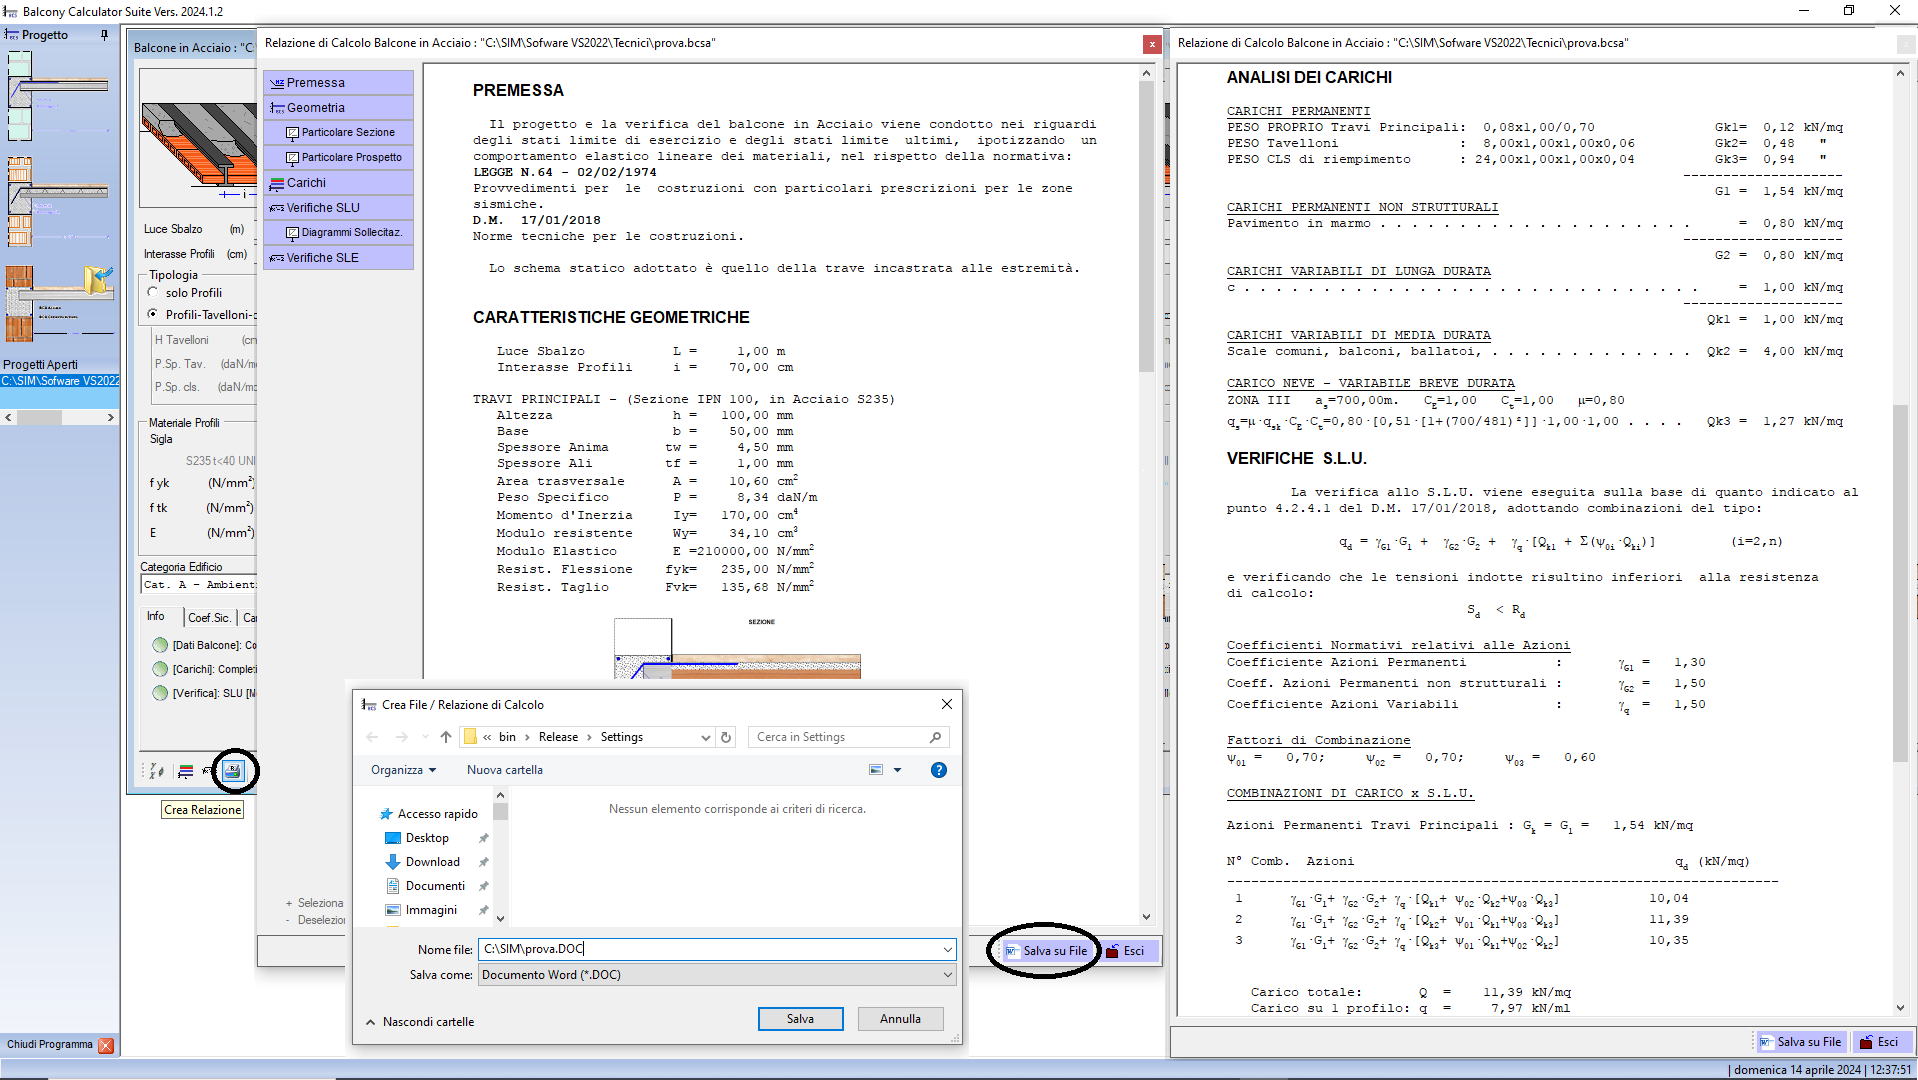The width and height of the screenshot is (1918, 1080).
Task: Expand the Nome file history dropdown arrow
Action: [946, 950]
